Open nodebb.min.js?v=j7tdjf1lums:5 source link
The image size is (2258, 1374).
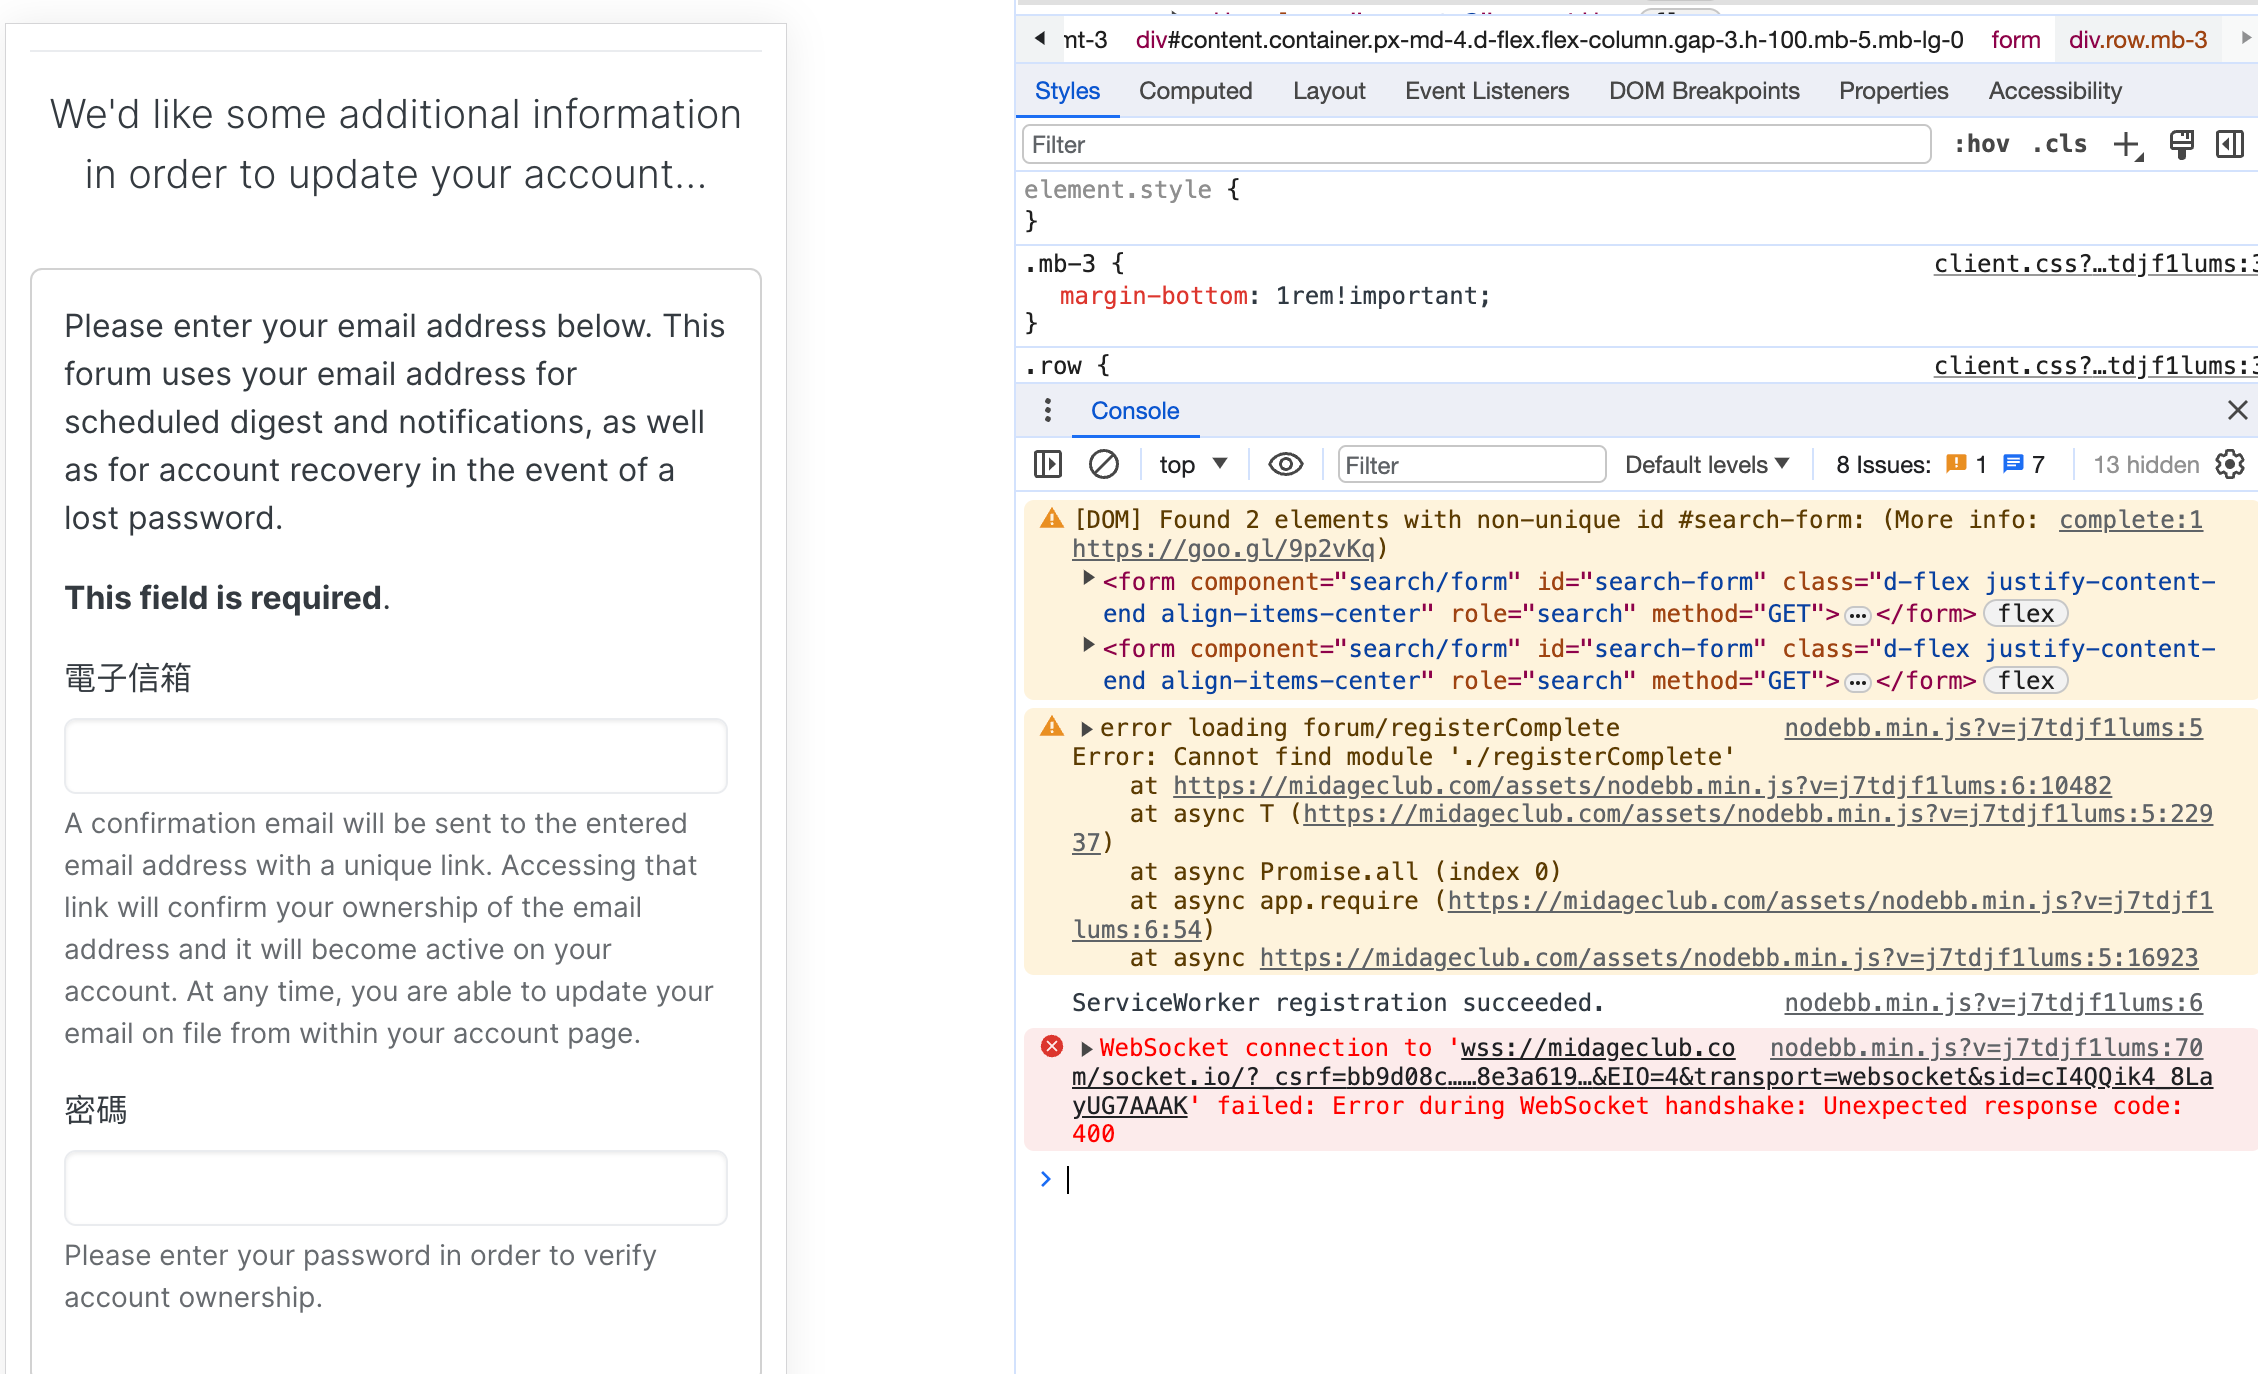coord(1993,728)
